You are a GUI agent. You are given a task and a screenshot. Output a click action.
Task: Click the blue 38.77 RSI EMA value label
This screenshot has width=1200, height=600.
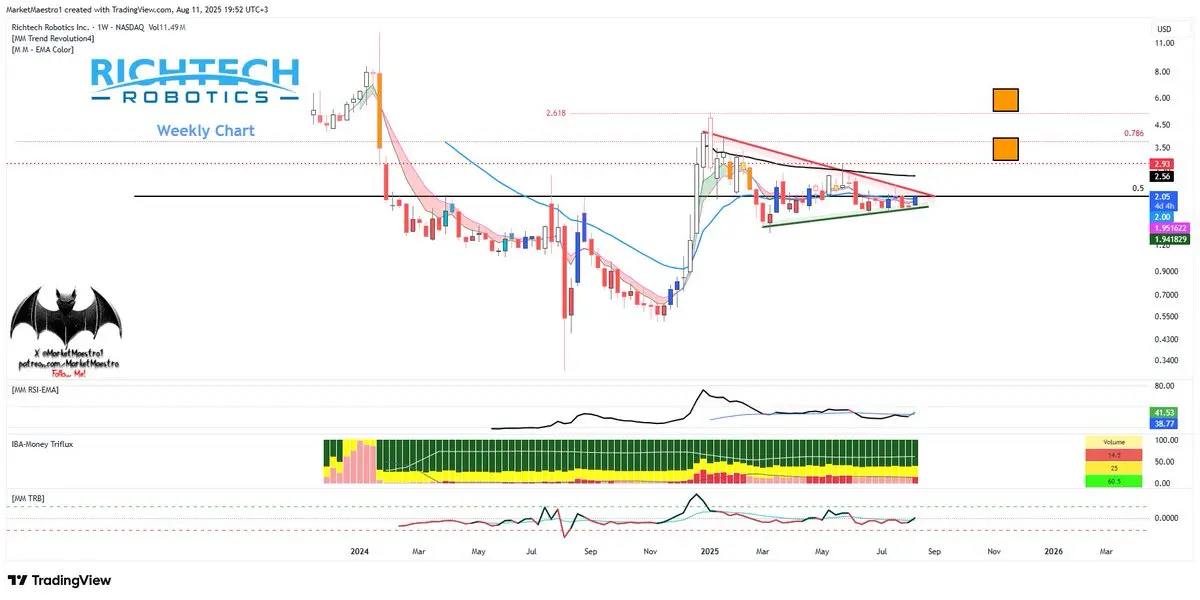coord(1163,424)
